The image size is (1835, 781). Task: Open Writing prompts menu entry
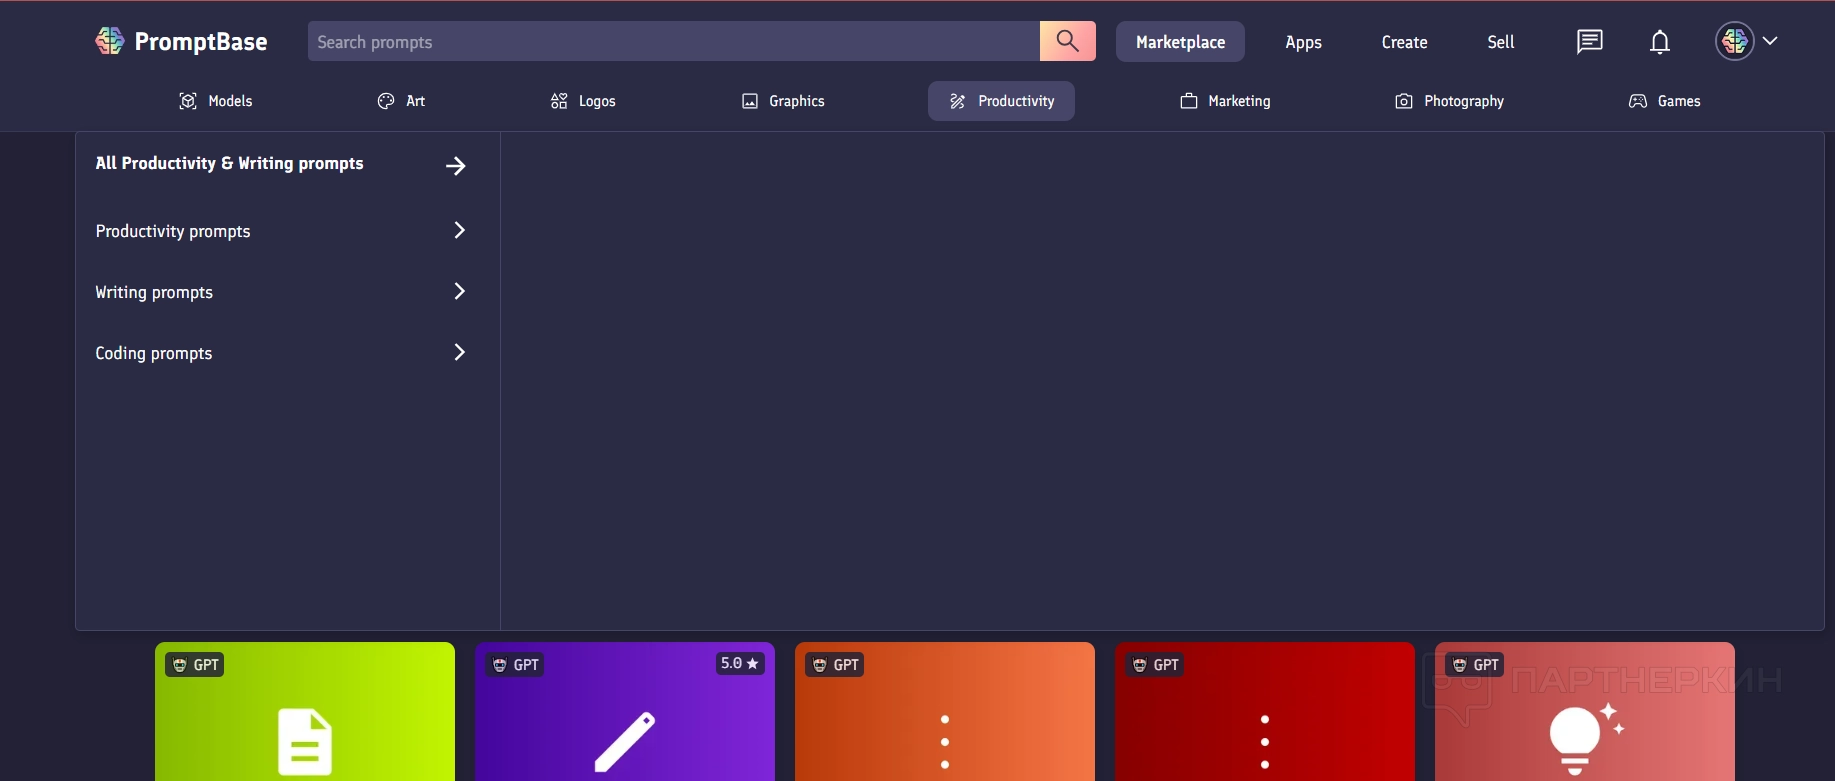(154, 293)
